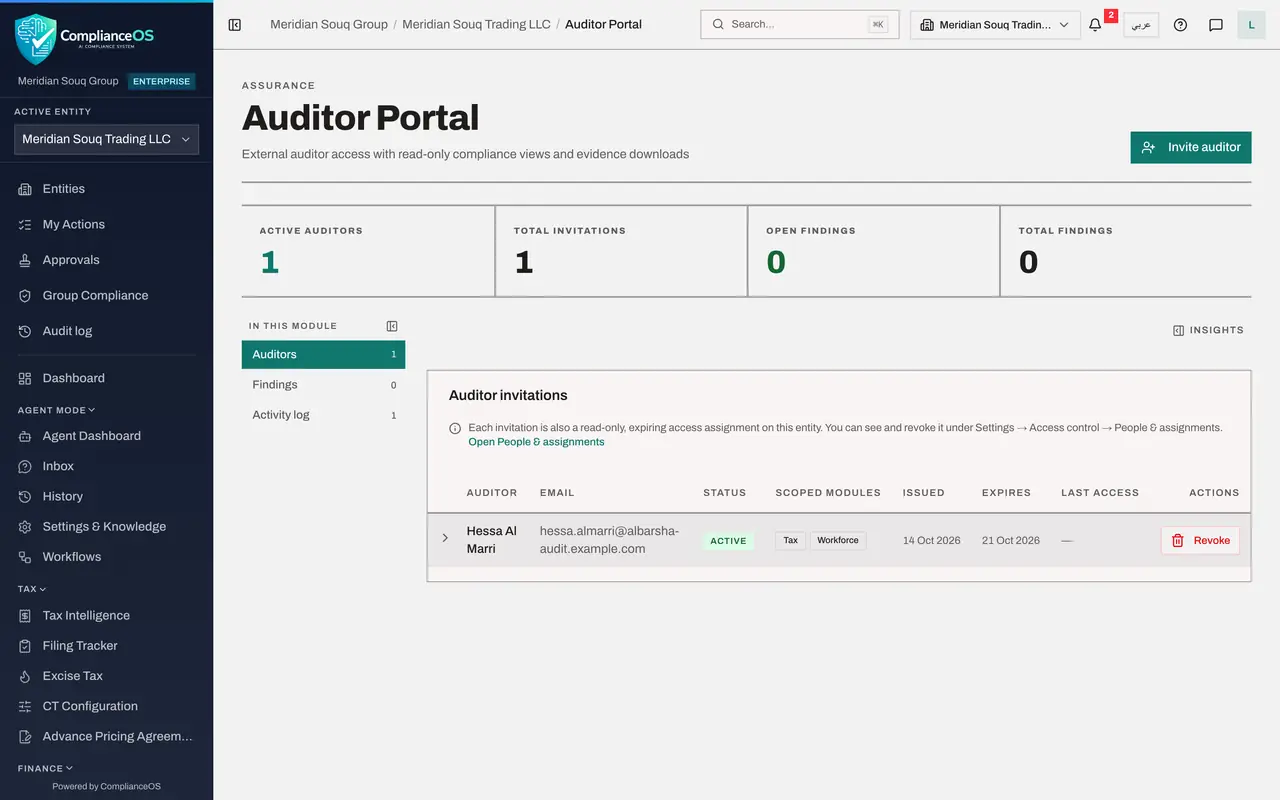
Task: Focus the Search field
Action: point(800,24)
